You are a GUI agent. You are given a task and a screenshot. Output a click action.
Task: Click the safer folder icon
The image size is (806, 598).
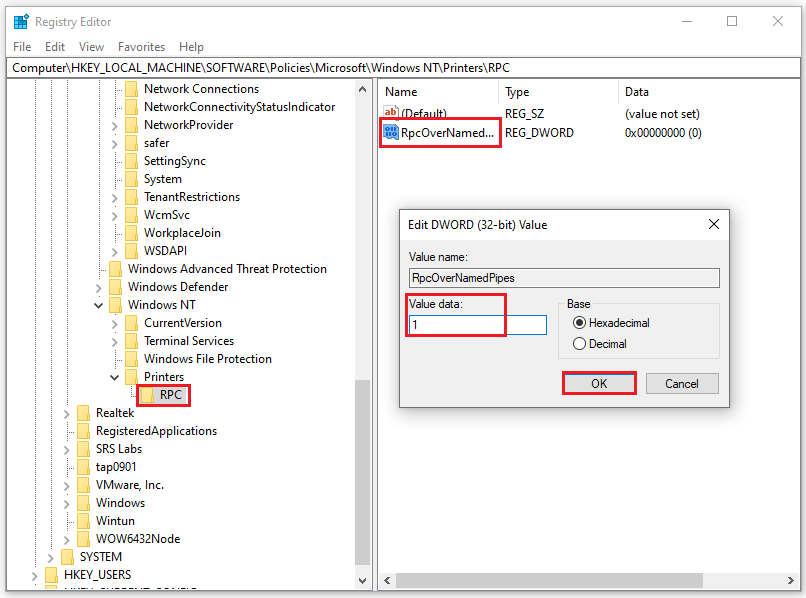click(131, 143)
